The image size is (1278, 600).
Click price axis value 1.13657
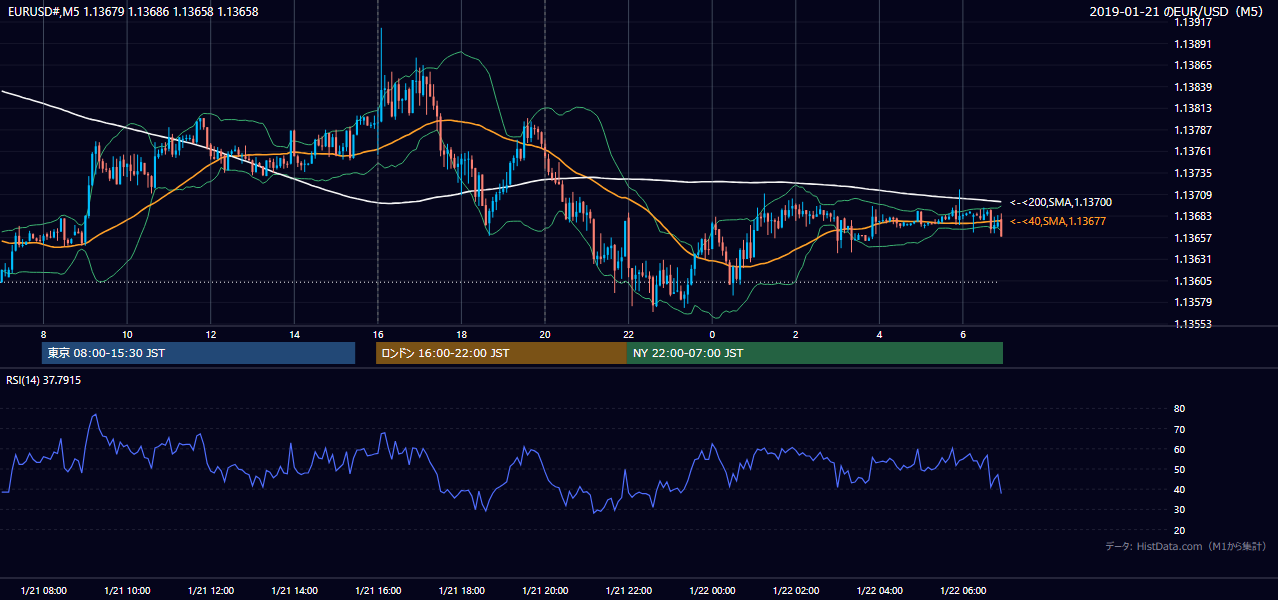click(x=1192, y=238)
